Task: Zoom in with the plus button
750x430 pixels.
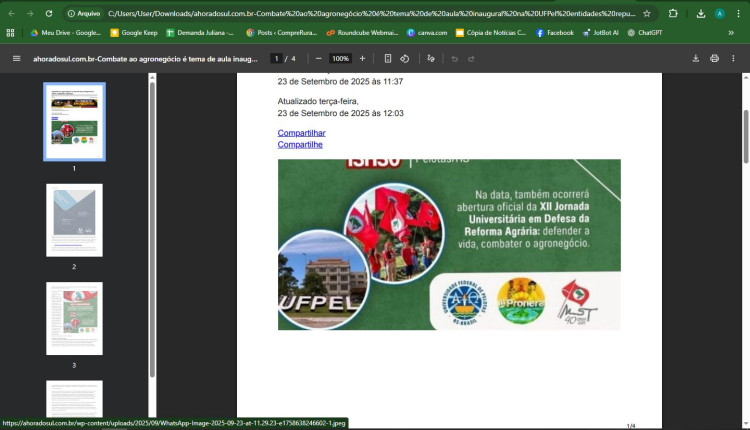Action: (362, 59)
